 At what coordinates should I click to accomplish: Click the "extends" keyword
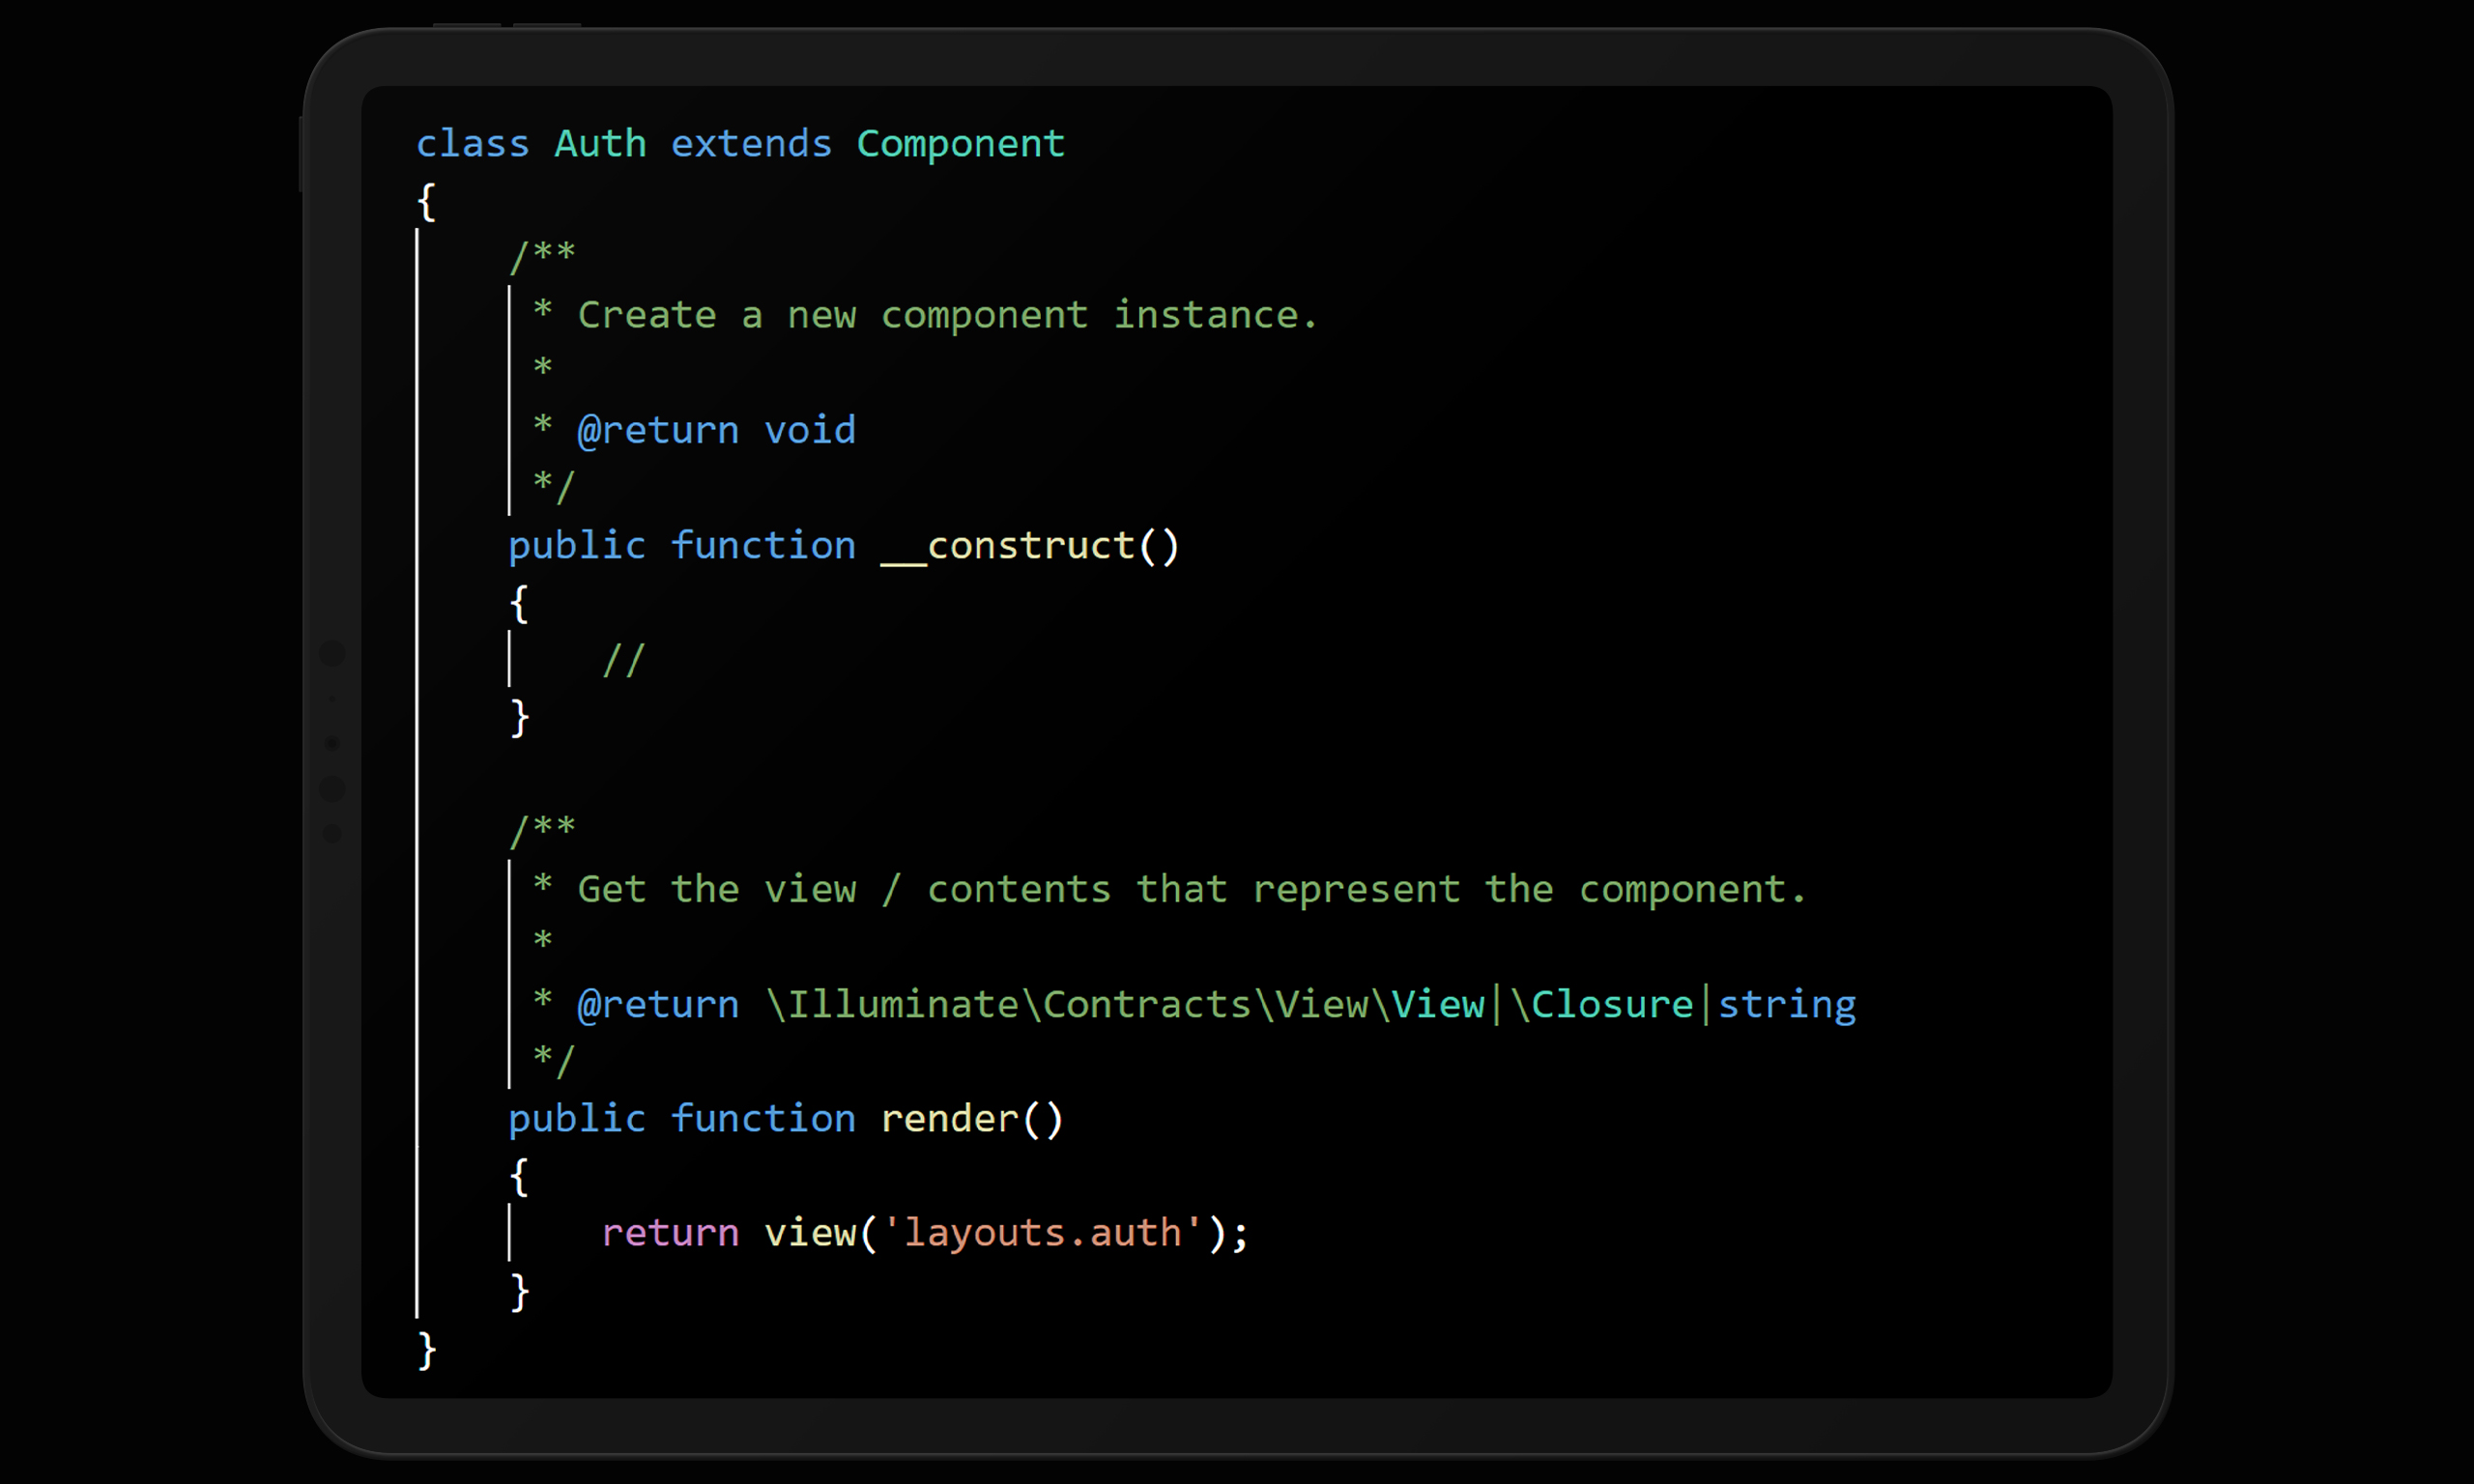click(750, 144)
